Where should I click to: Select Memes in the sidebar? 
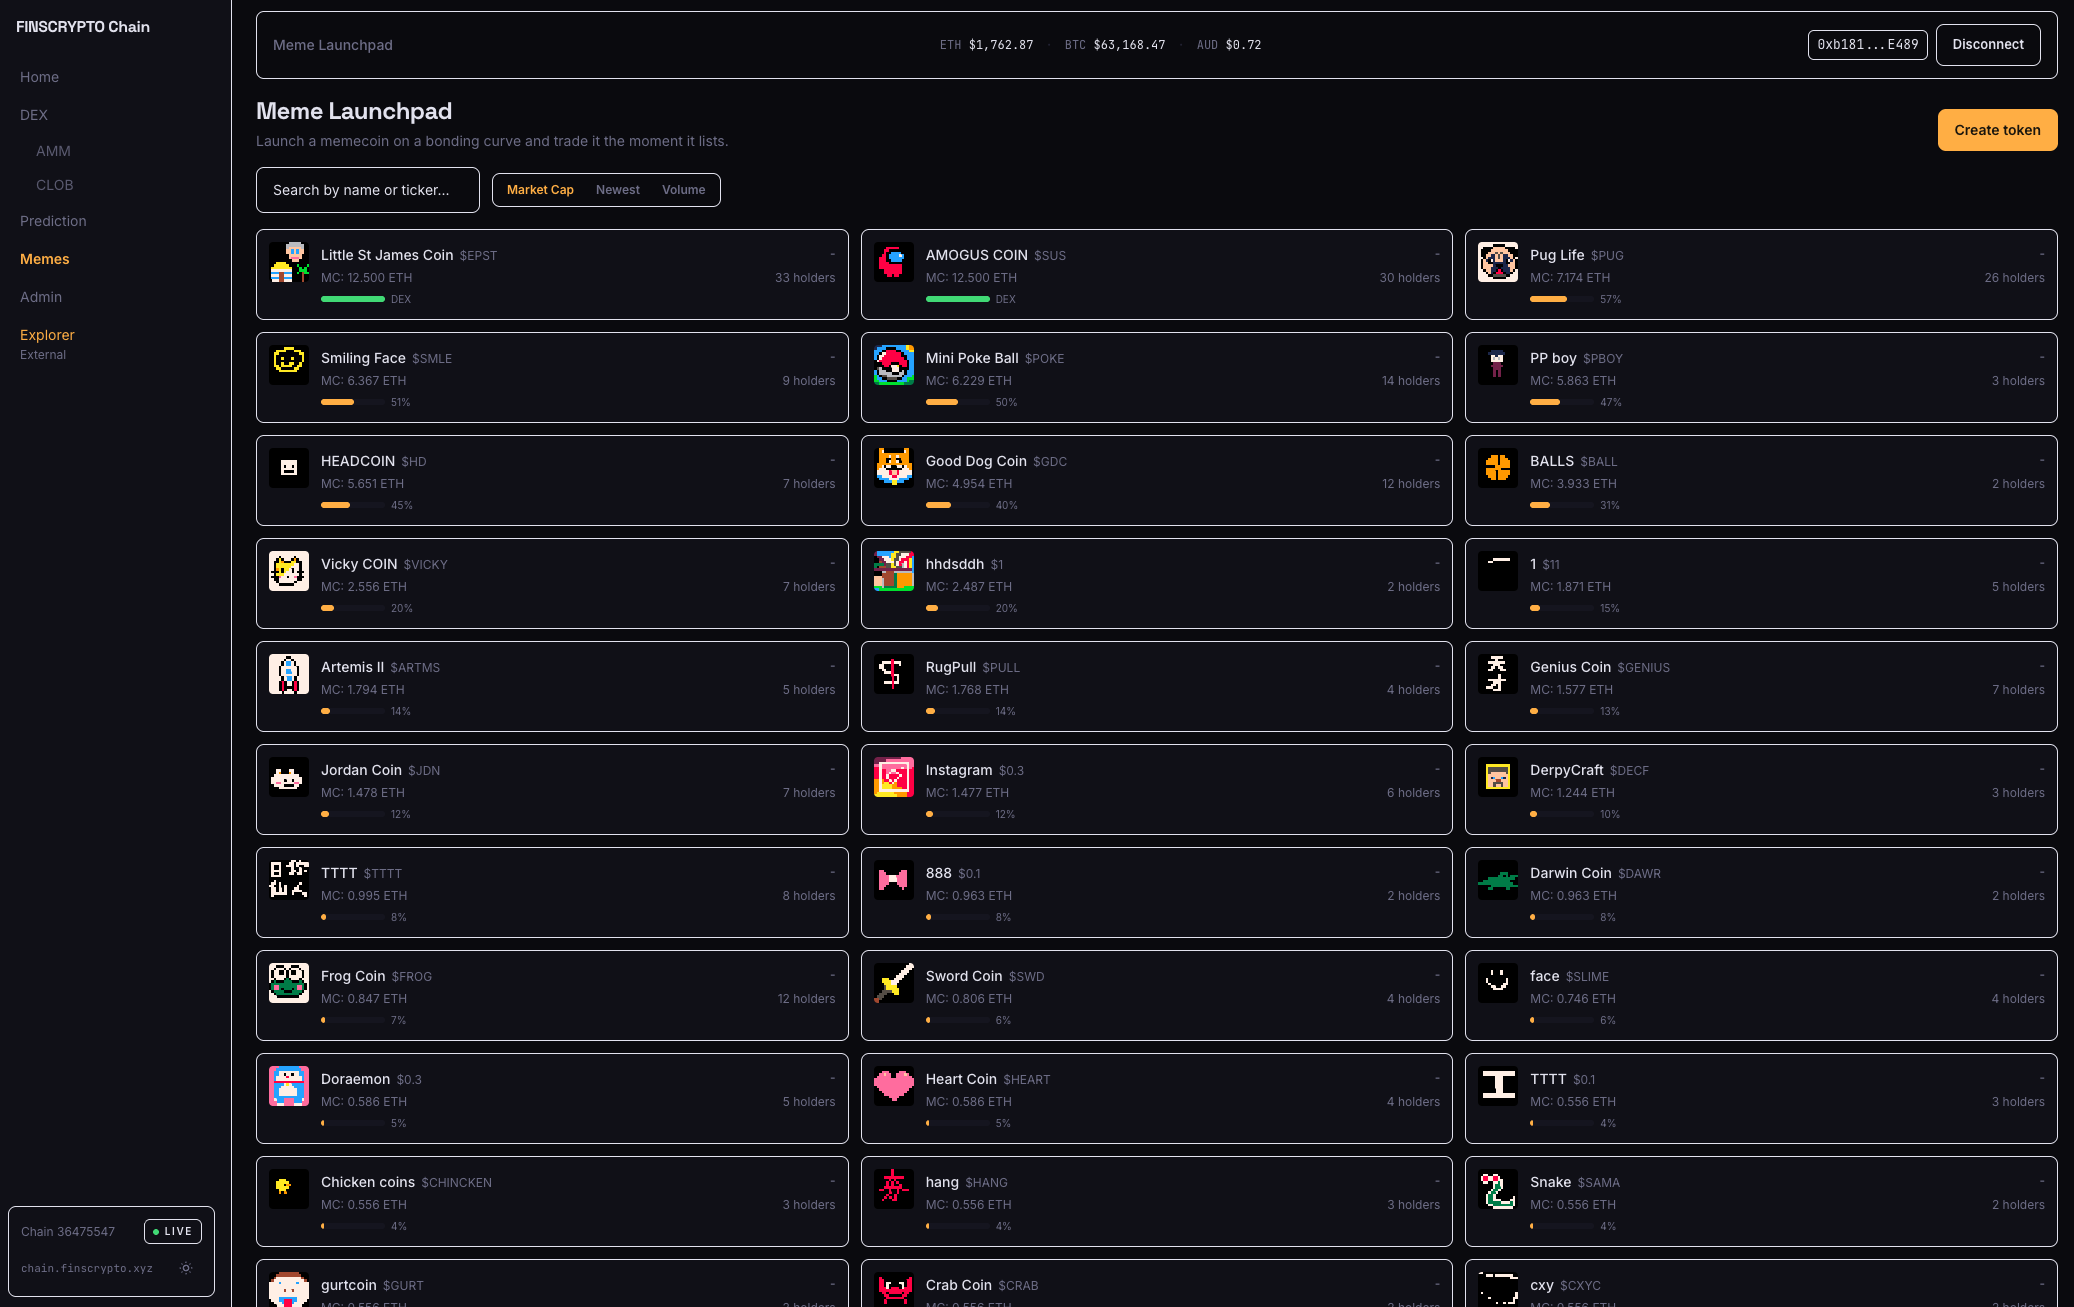[x=45, y=259]
